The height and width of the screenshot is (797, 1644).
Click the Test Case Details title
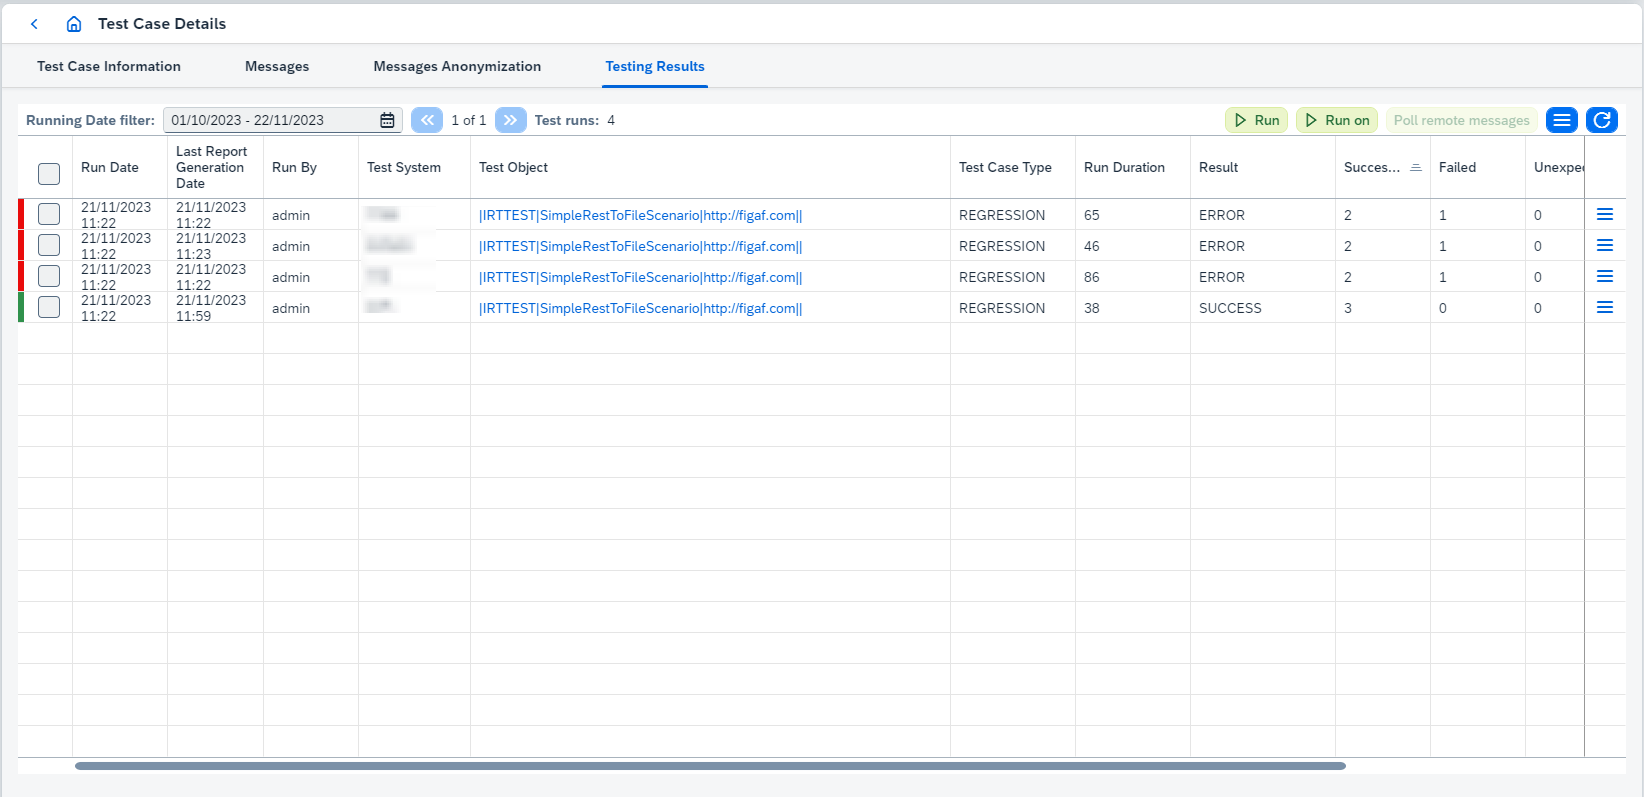pos(162,24)
